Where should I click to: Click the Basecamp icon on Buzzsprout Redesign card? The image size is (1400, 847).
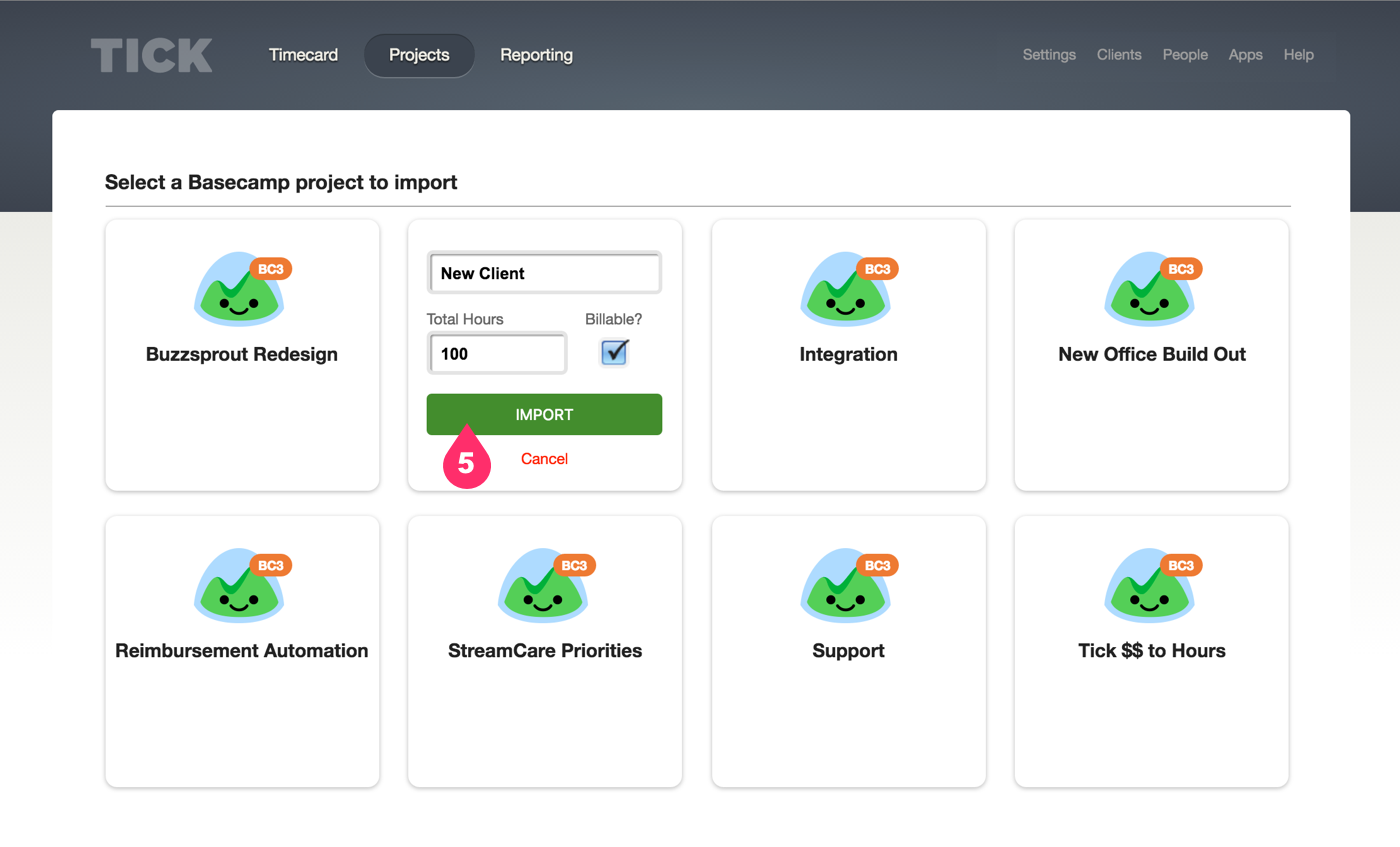240,290
